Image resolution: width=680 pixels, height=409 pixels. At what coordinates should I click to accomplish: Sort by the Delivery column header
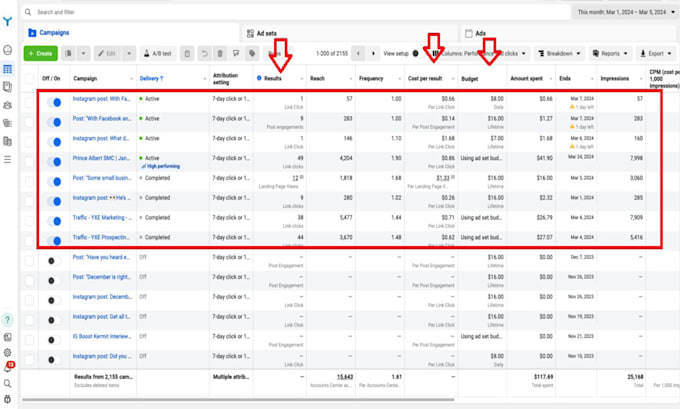point(151,79)
